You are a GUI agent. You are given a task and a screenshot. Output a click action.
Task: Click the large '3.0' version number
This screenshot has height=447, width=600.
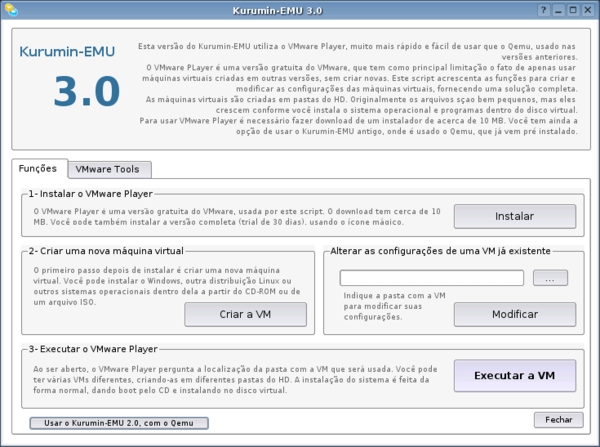click(x=87, y=91)
